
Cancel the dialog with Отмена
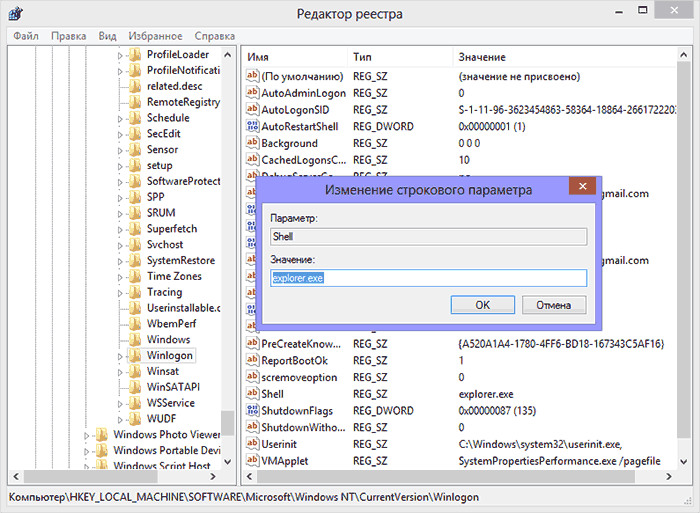point(554,305)
